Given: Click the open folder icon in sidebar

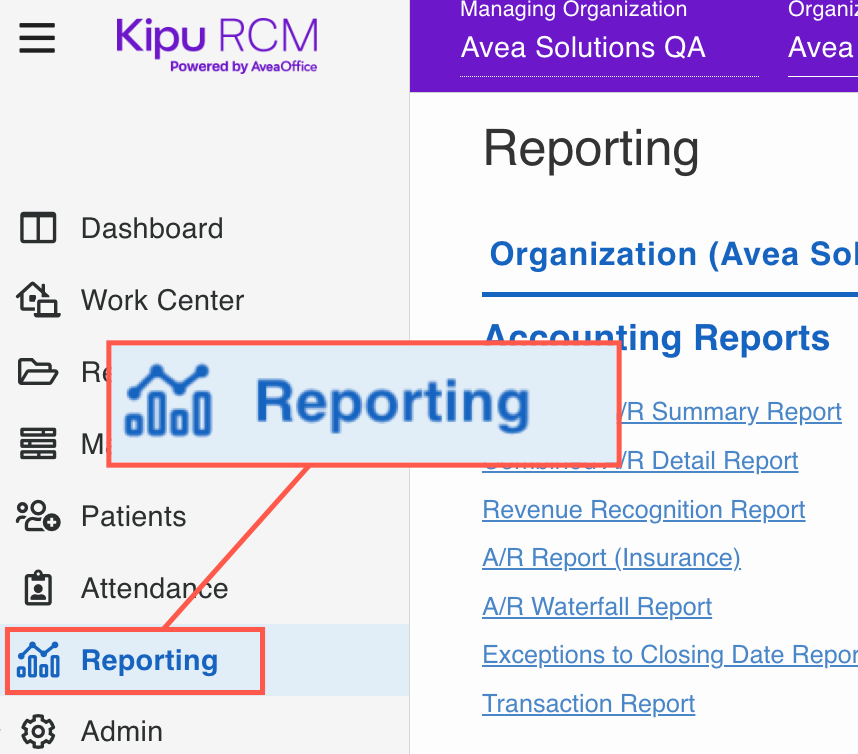Looking at the screenshot, I should click(x=38, y=372).
